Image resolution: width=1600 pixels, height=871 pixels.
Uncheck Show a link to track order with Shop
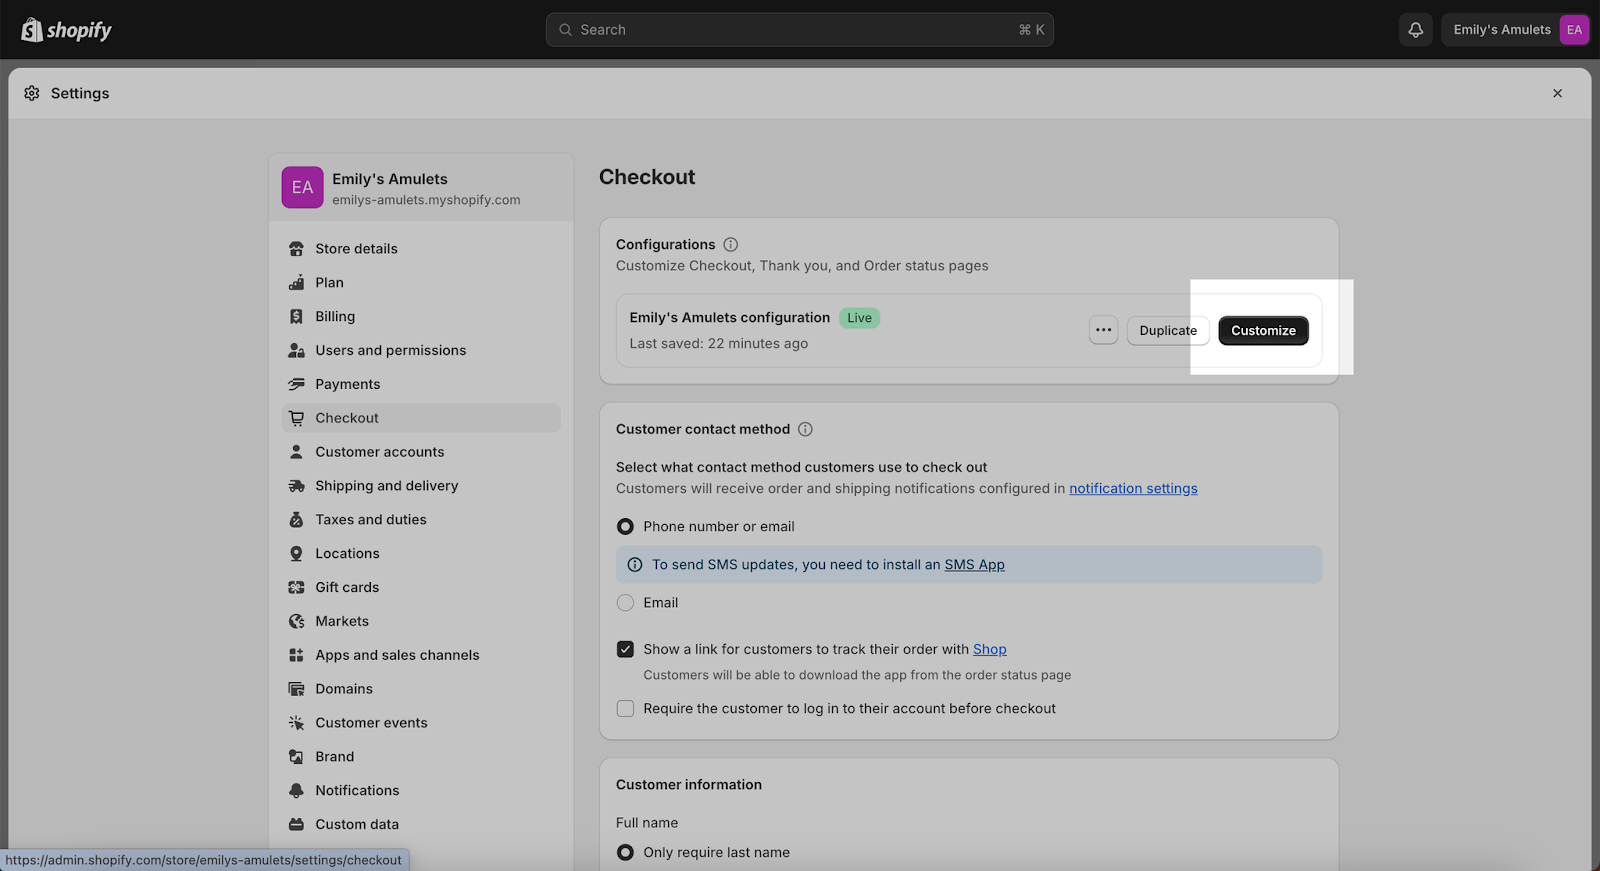click(625, 650)
